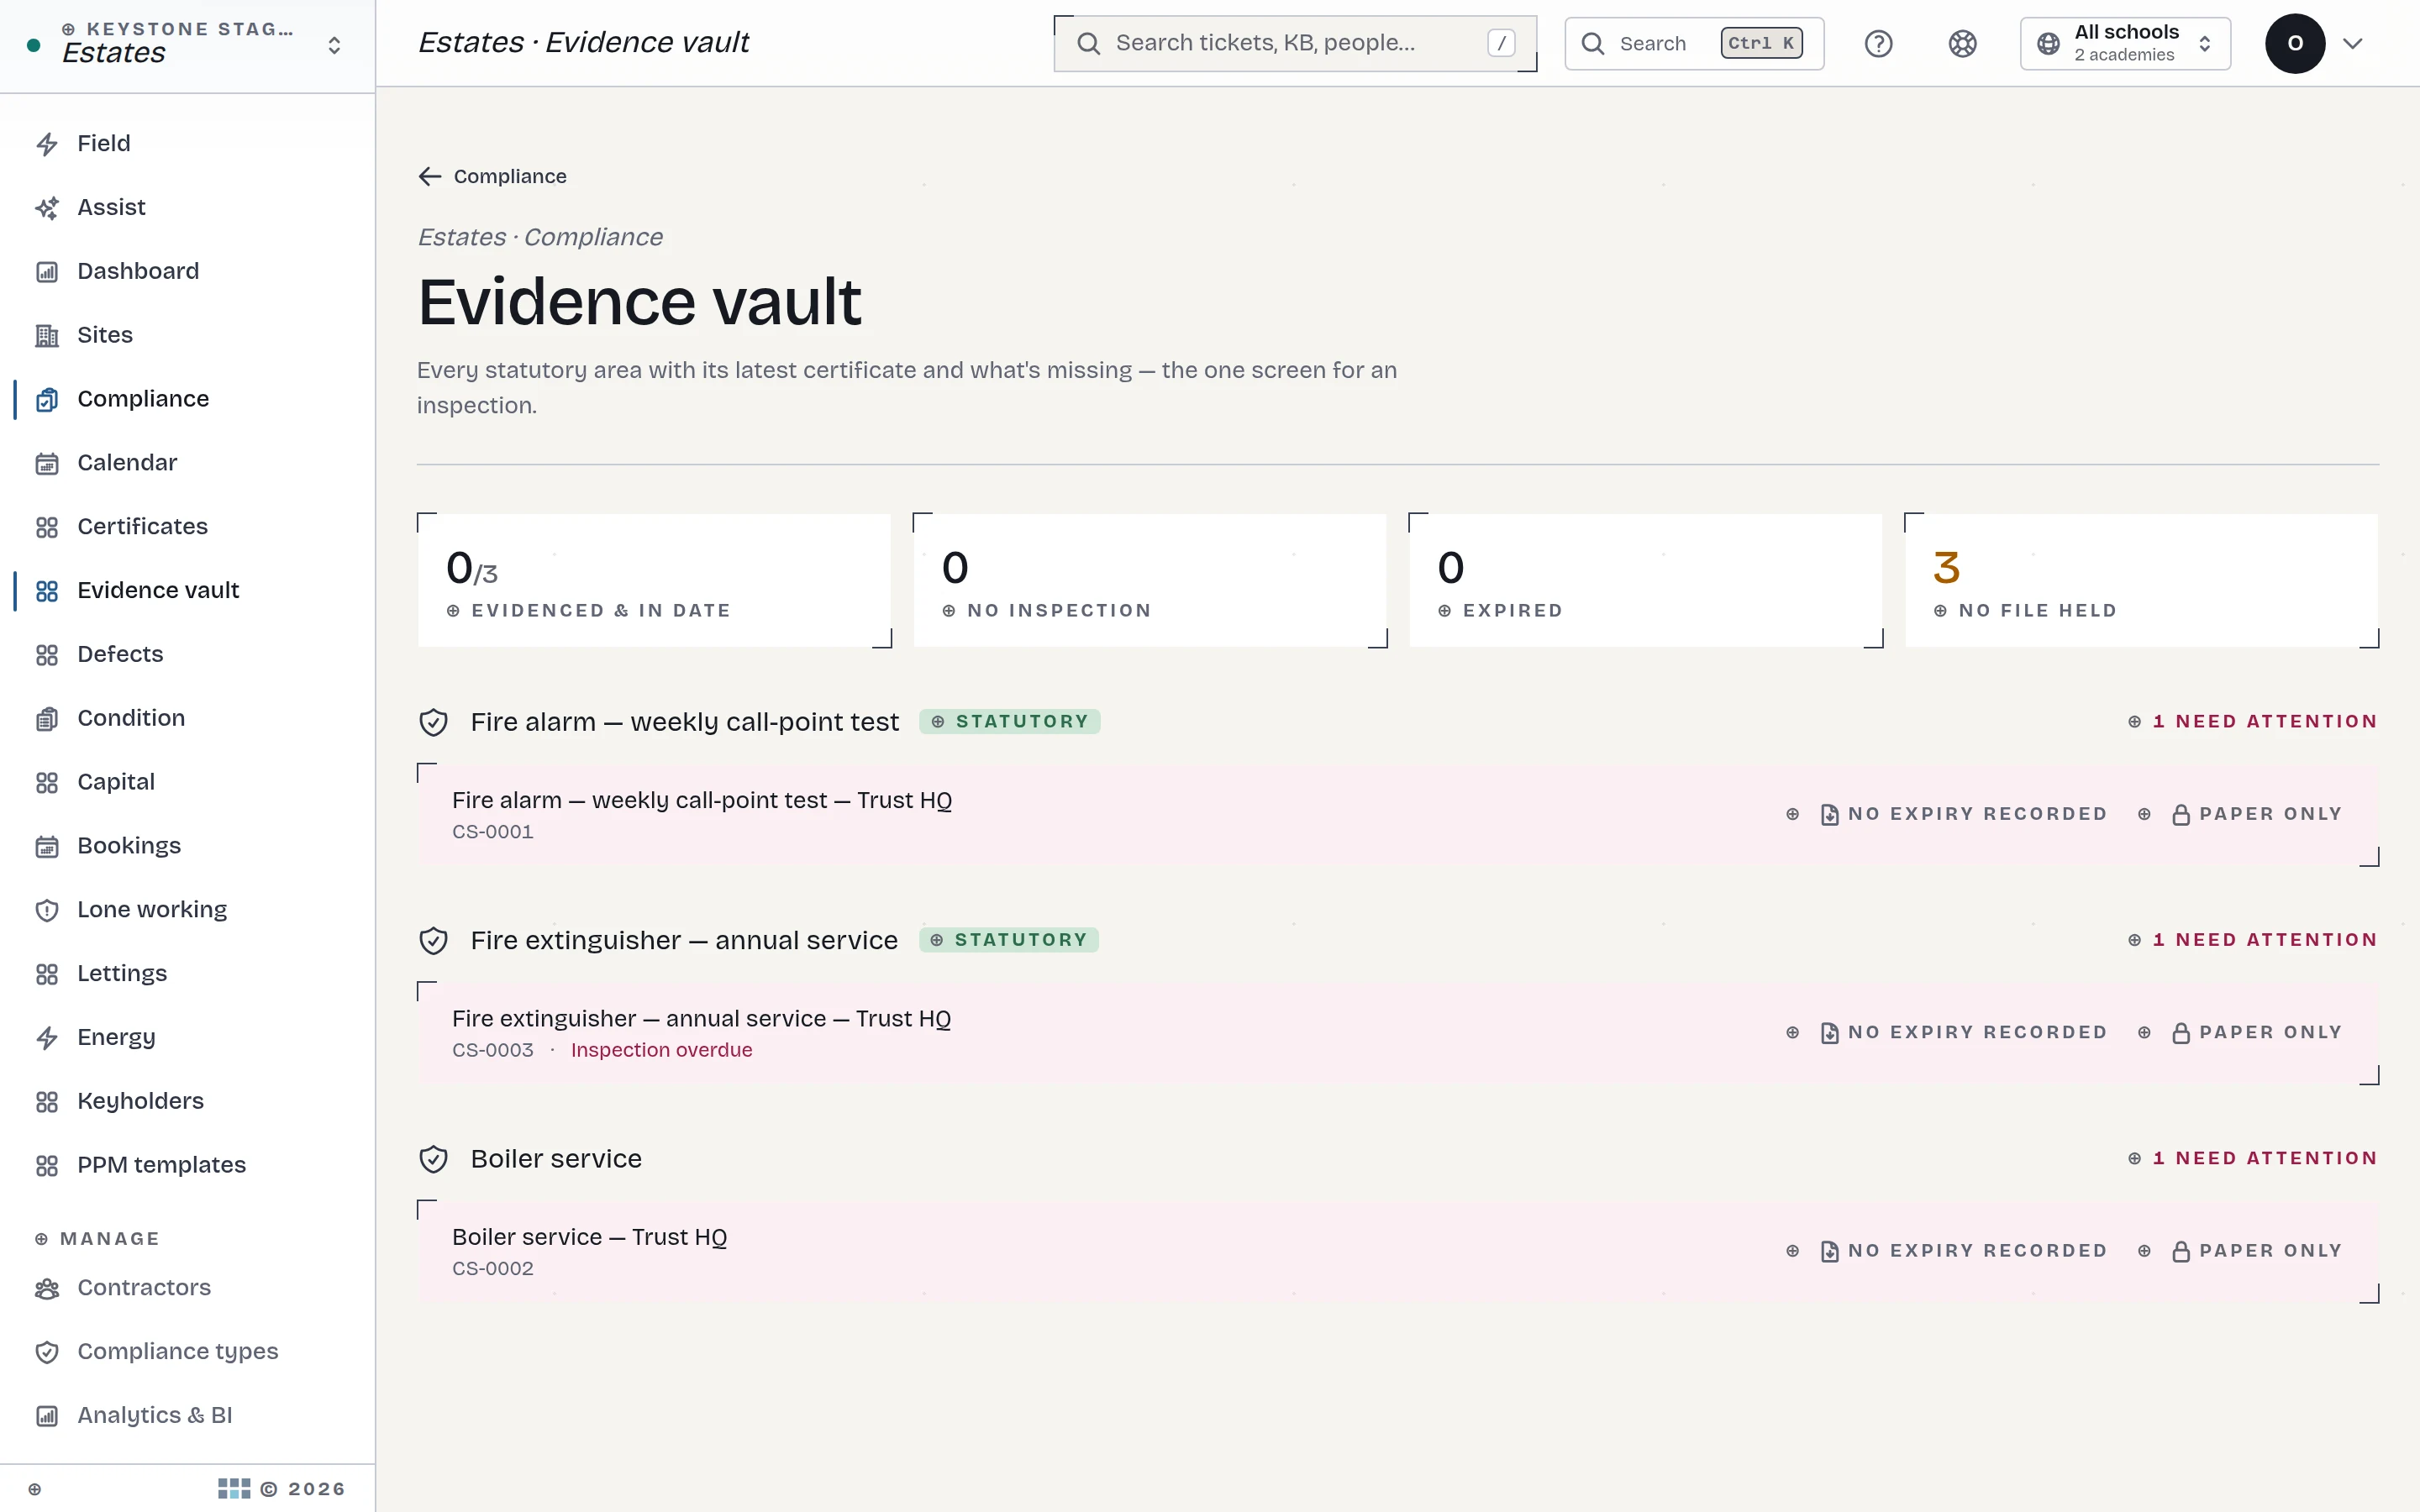Screen dimensions: 2420x1512
Task: Click the Sites building icon
Action: click(47, 336)
